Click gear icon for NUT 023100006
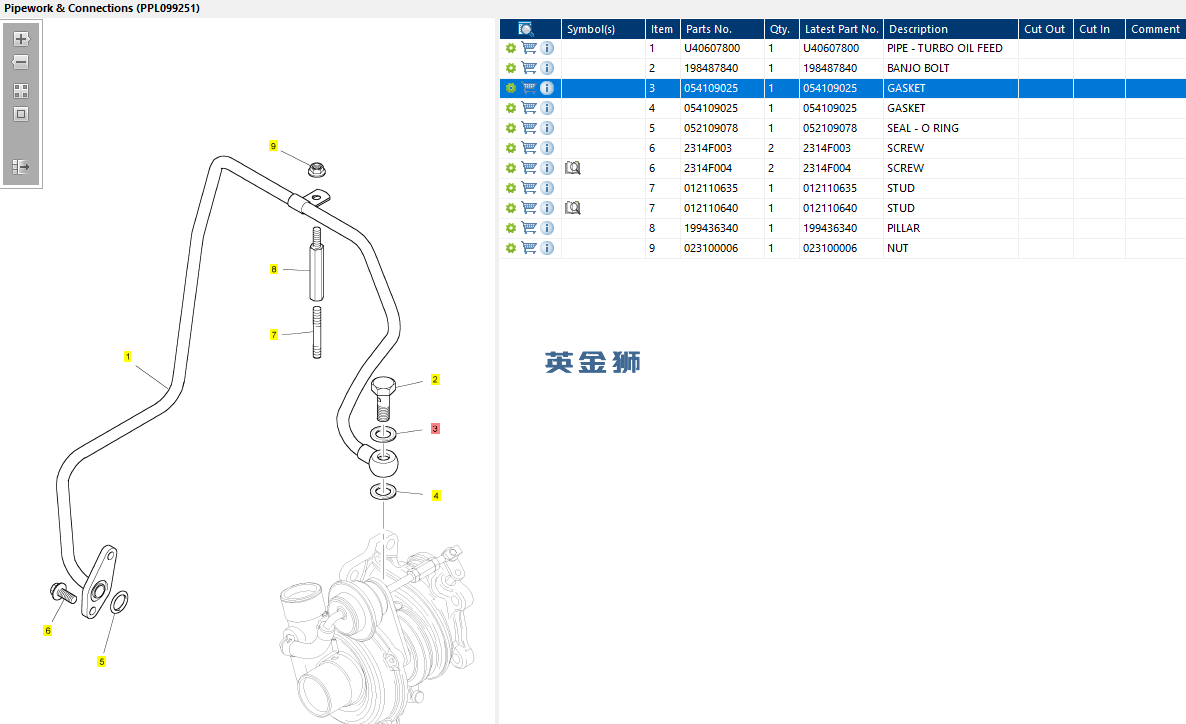1186x724 pixels. point(511,248)
